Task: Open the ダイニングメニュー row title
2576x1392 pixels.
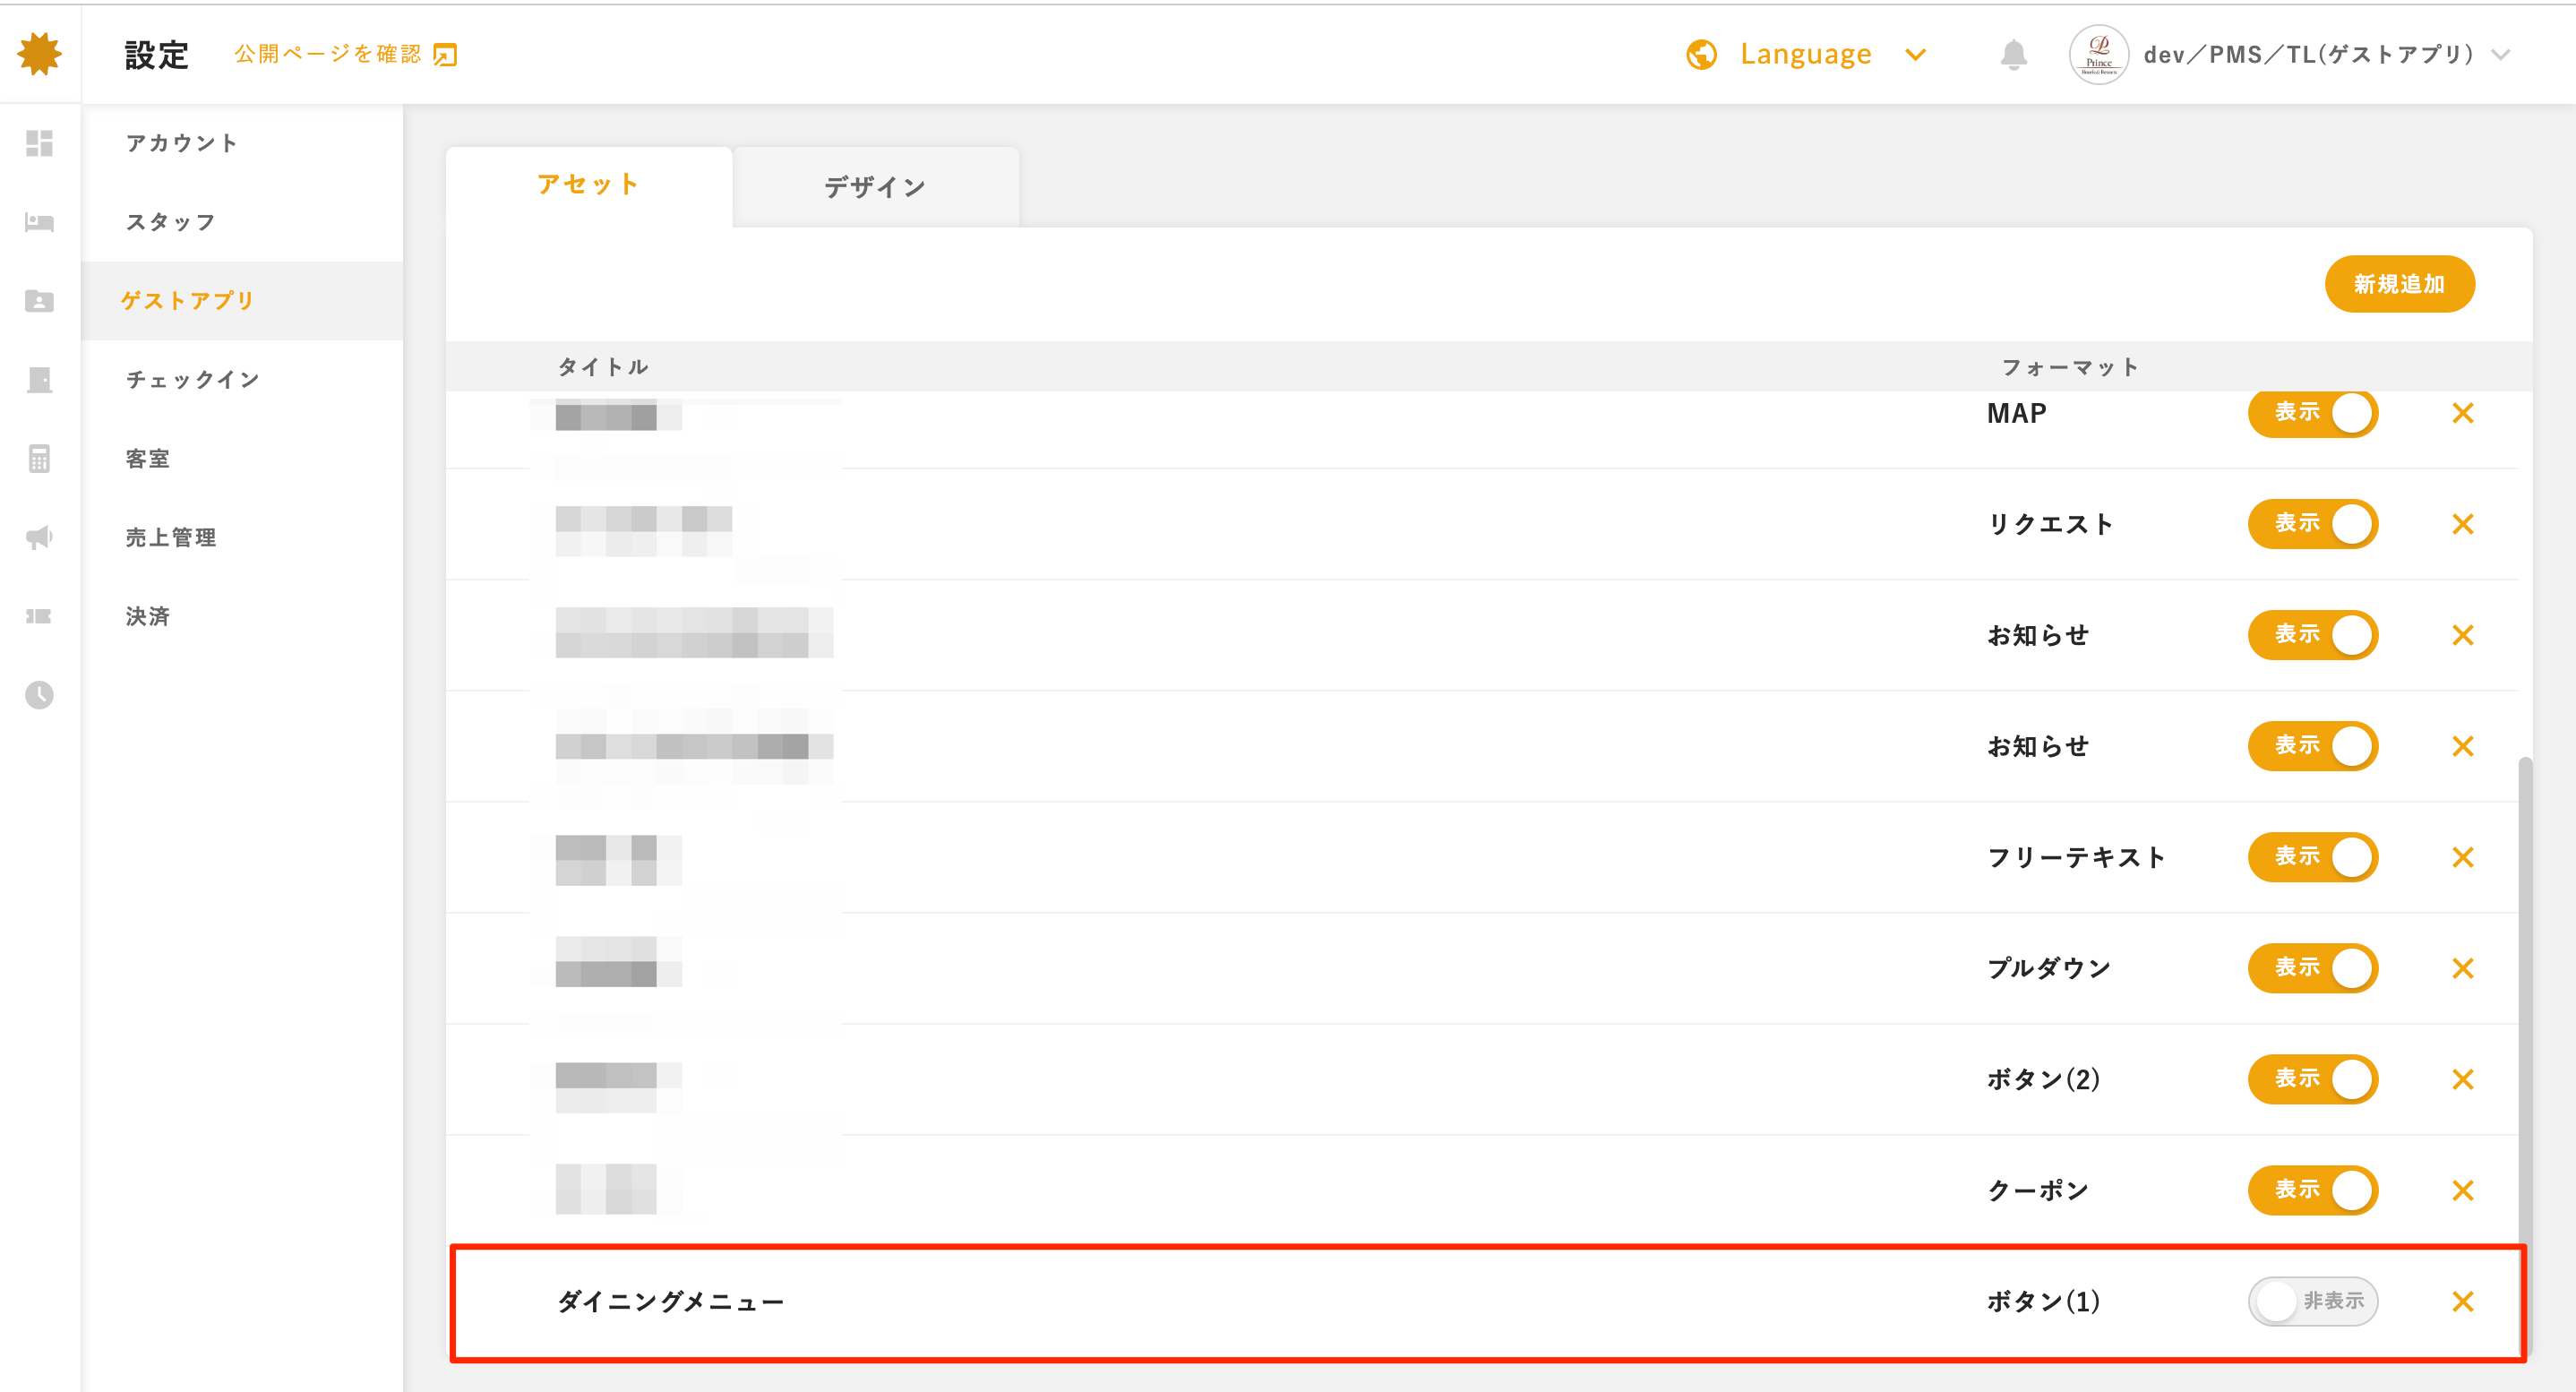Action: tap(670, 1302)
